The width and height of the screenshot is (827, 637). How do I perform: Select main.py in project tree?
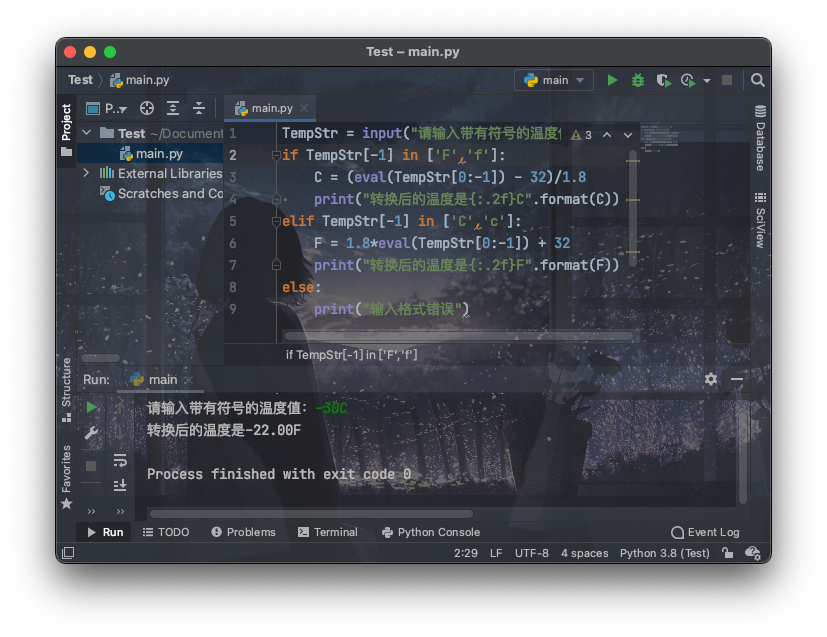(x=159, y=153)
